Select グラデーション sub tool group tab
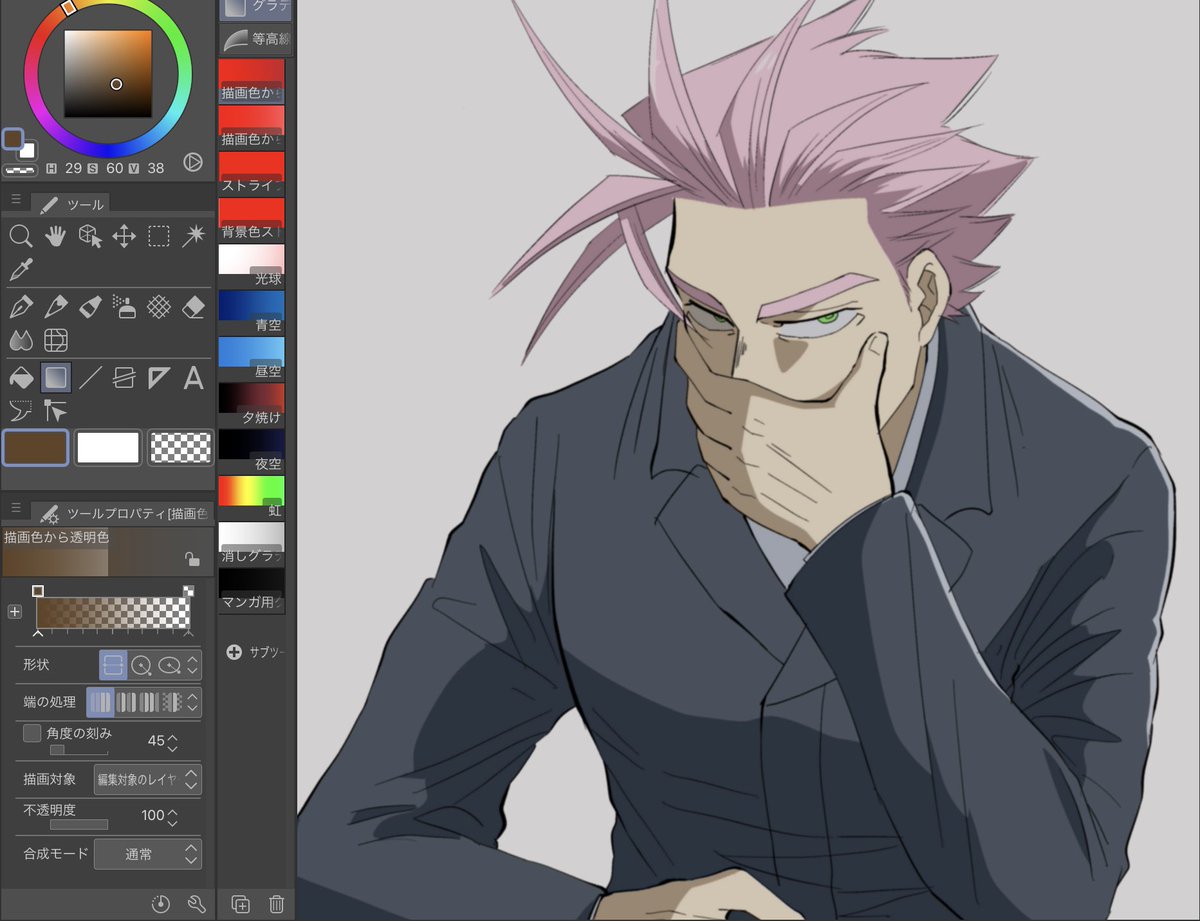 point(256,10)
